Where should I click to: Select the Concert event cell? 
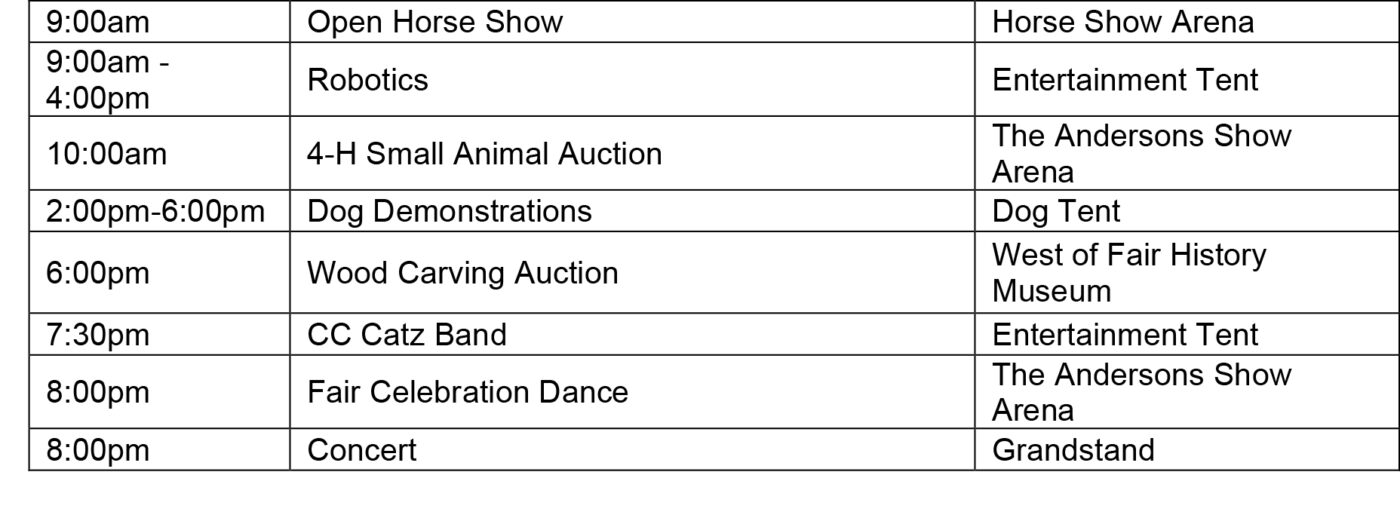(361, 450)
